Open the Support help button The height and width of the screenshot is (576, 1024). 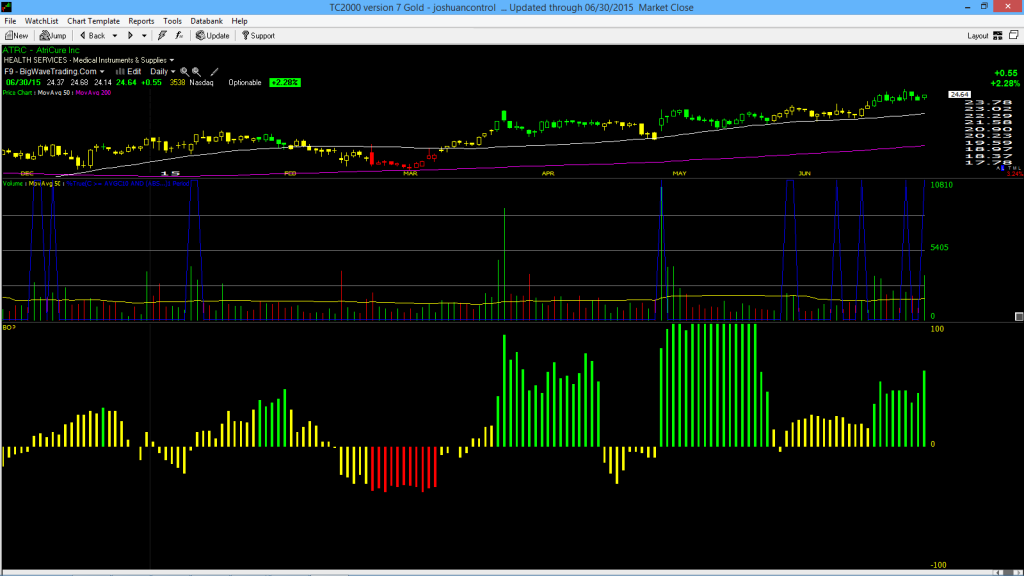pyautogui.click(x=259, y=35)
